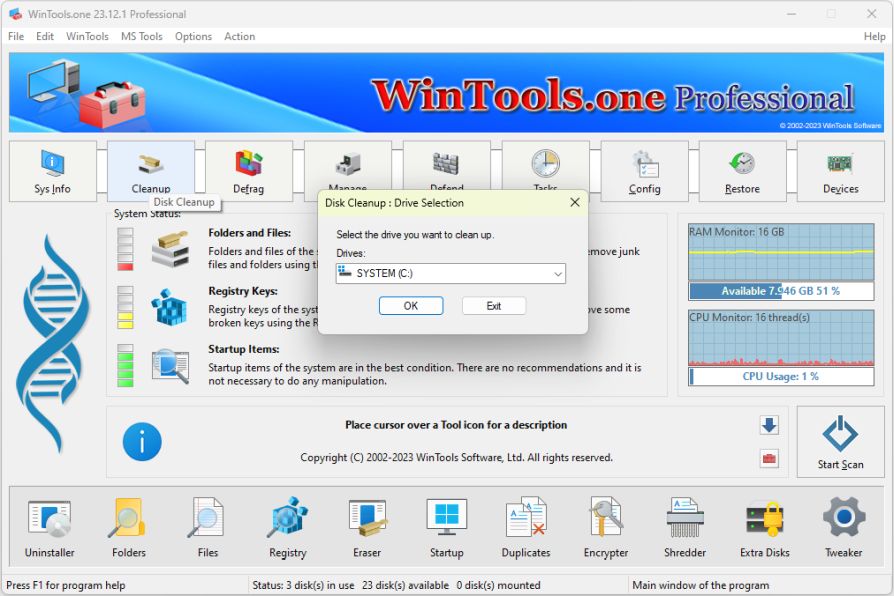Image resolution: width=894 pixels, height=596 pixels.
Task: Click the small red toolbox icon
Action: [x=769, y=459]
